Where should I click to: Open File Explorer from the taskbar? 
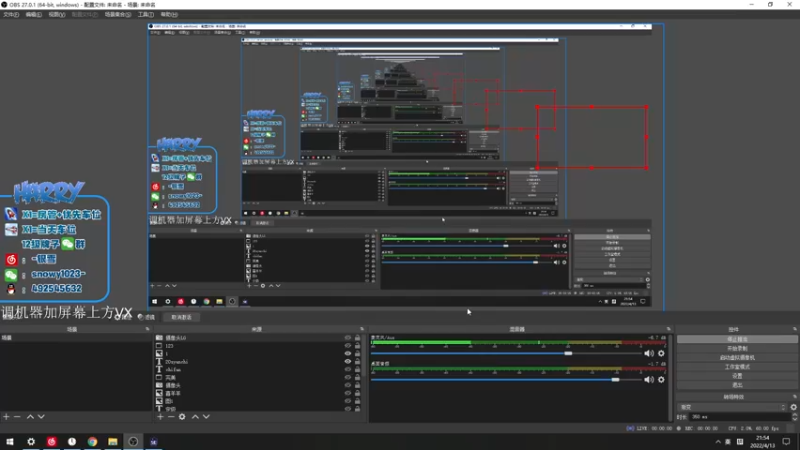point(113,441)
